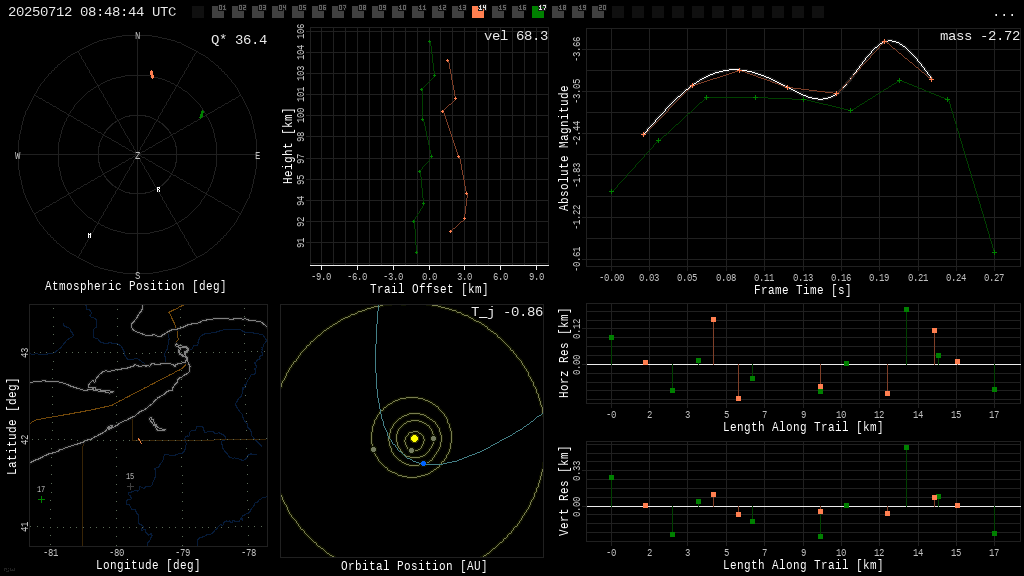Image resolution: width=1024 pixels, height=576 pixels.
Task: Click the zenith Z marker in the sky plot
Action: (138, 156)
